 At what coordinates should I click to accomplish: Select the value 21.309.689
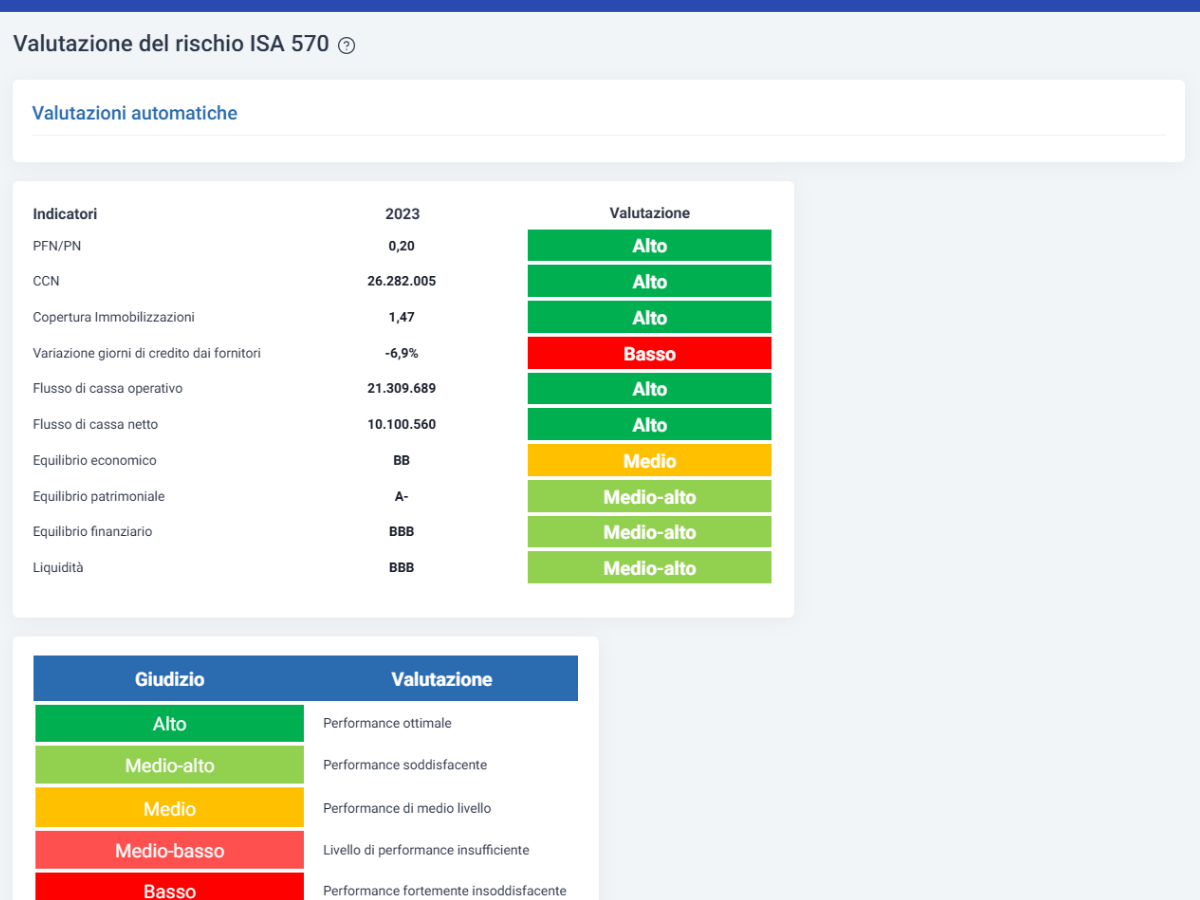click(402, 388)
